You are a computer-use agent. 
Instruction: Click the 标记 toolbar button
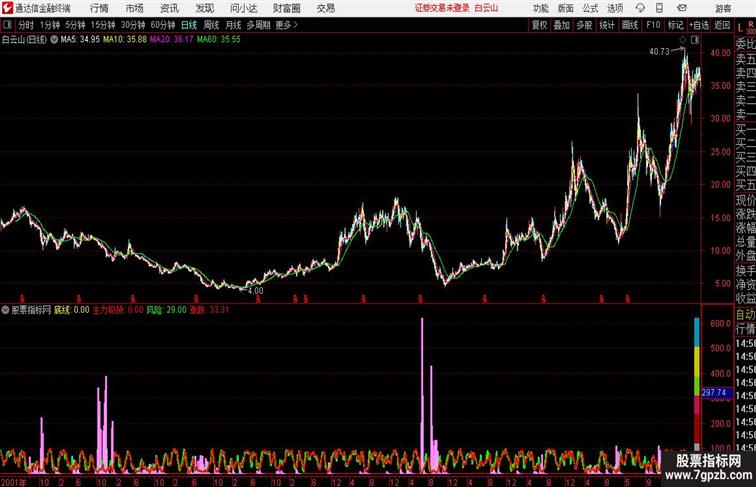[x=675, y=25]
